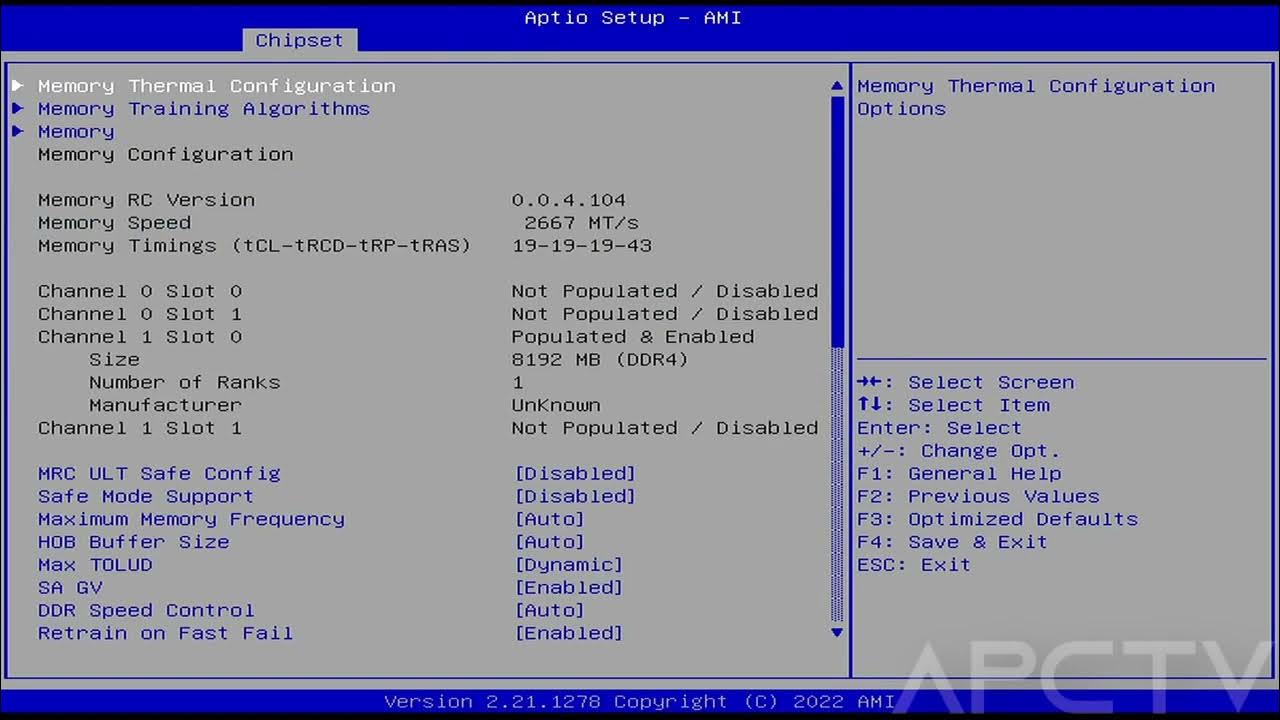Click the 2667 MT/s speed value
Image resolution: width=1280 pixels, height=720 pixels.
point(581,223)
